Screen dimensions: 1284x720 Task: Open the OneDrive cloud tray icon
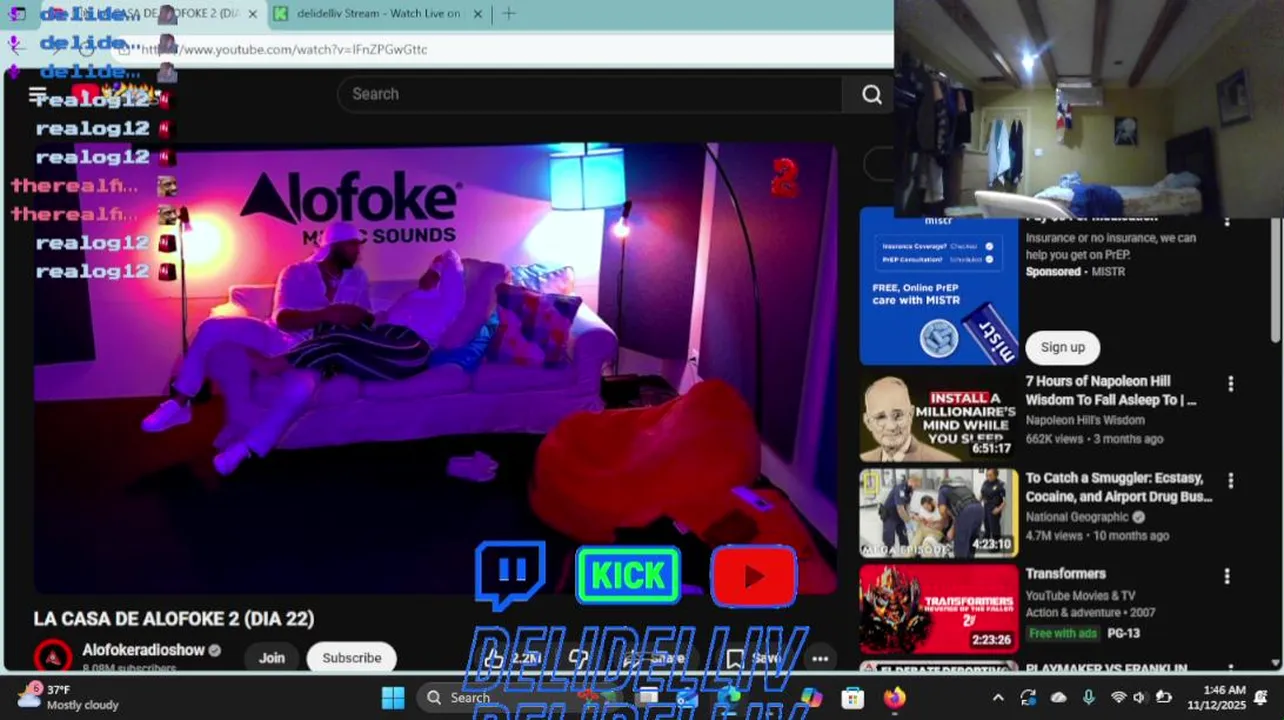tap(1058, 698)
